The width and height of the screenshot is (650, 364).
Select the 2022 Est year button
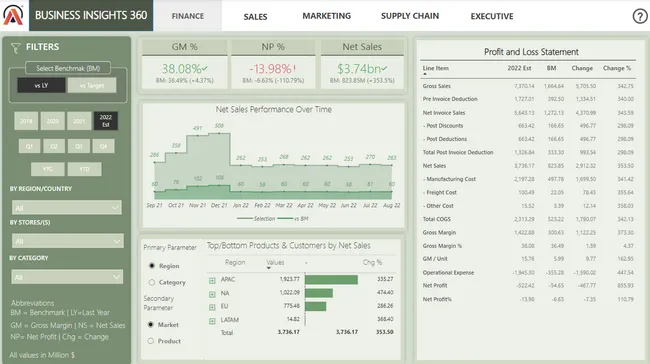coord(106,121)
